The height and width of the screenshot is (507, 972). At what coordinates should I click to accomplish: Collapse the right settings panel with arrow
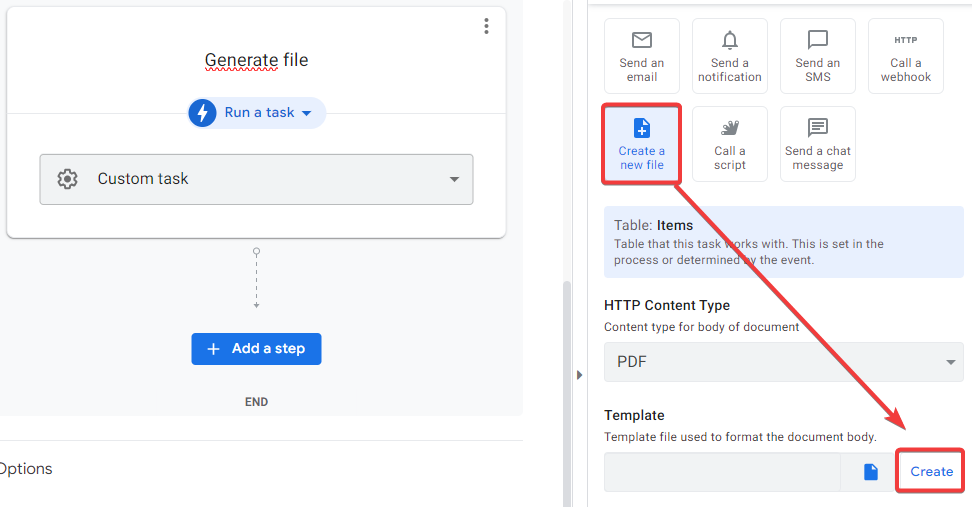coord(579,375)
